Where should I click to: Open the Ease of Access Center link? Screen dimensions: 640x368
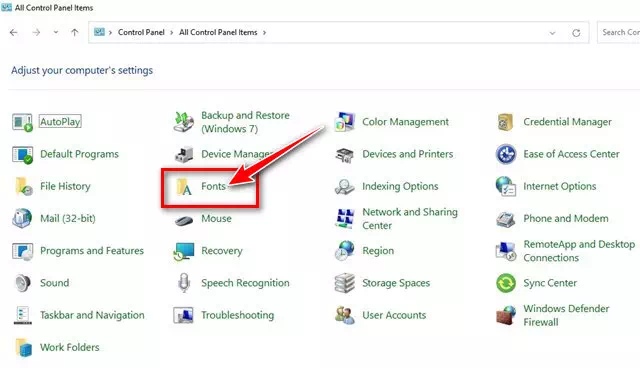571,154
